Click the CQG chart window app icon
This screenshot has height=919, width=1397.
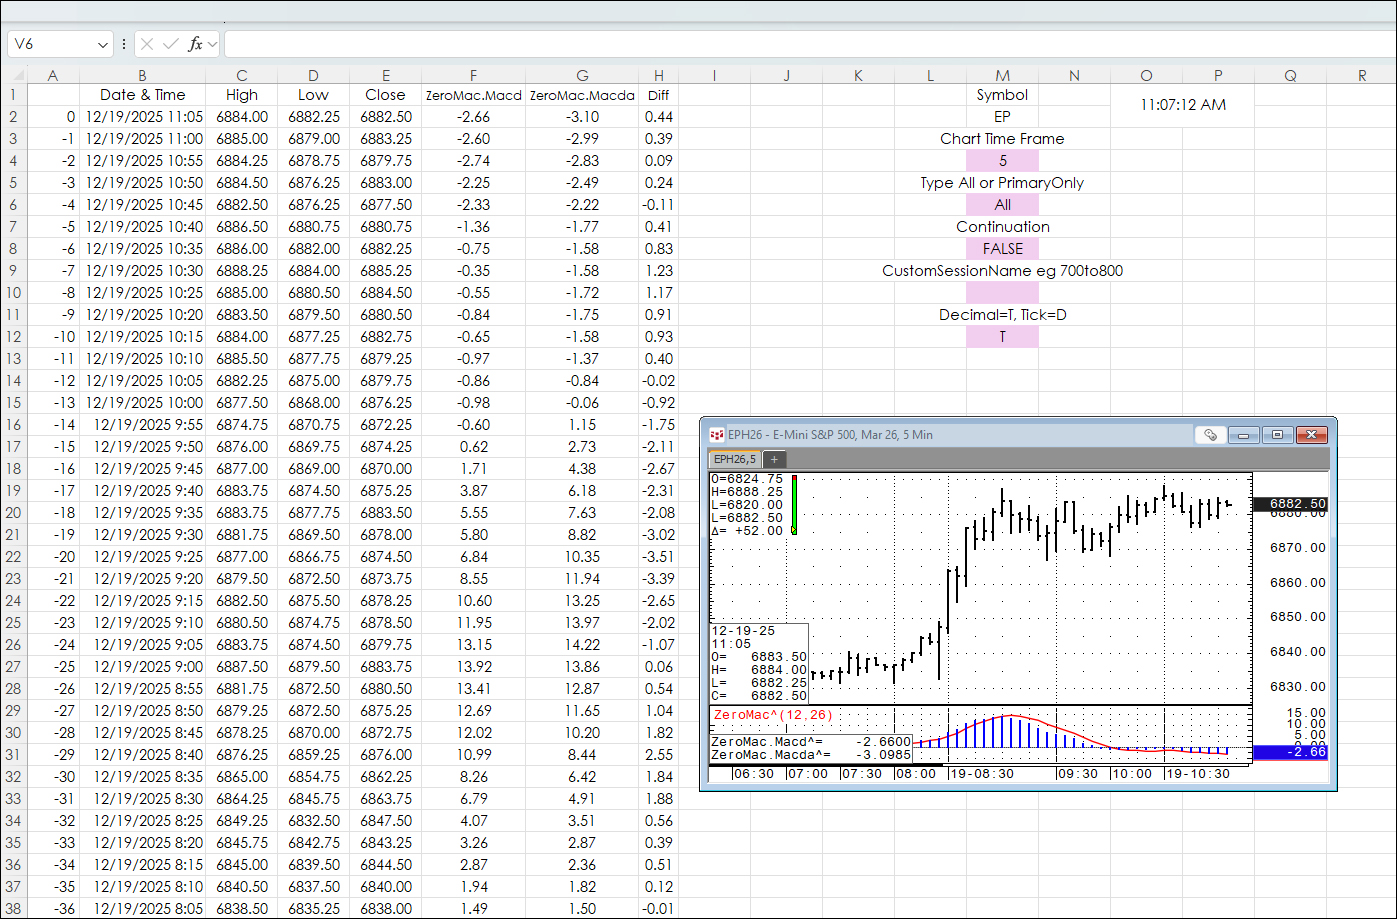pyautogui.click(x=716, y=435)
